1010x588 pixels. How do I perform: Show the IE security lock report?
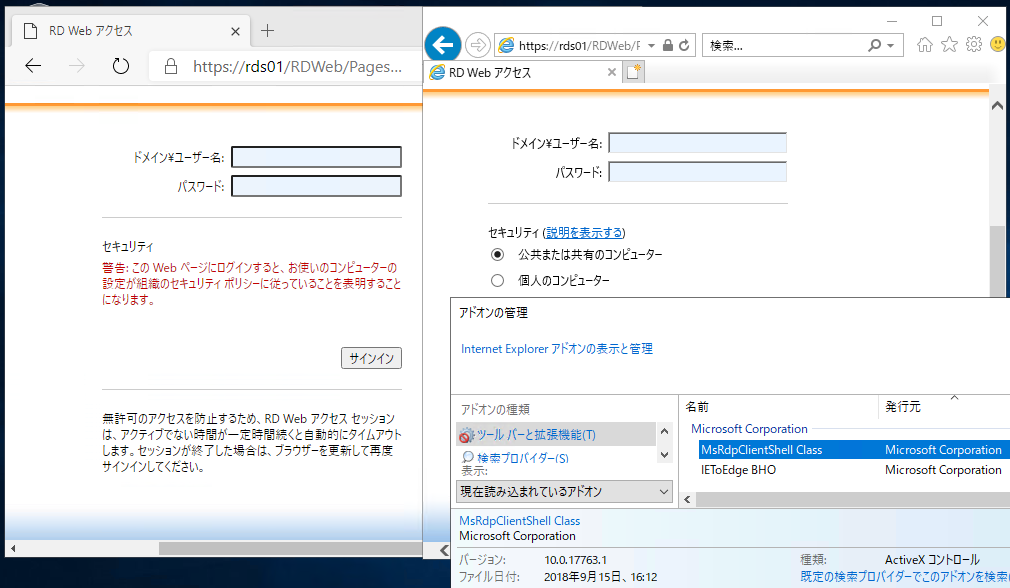(x=668, y=45)
